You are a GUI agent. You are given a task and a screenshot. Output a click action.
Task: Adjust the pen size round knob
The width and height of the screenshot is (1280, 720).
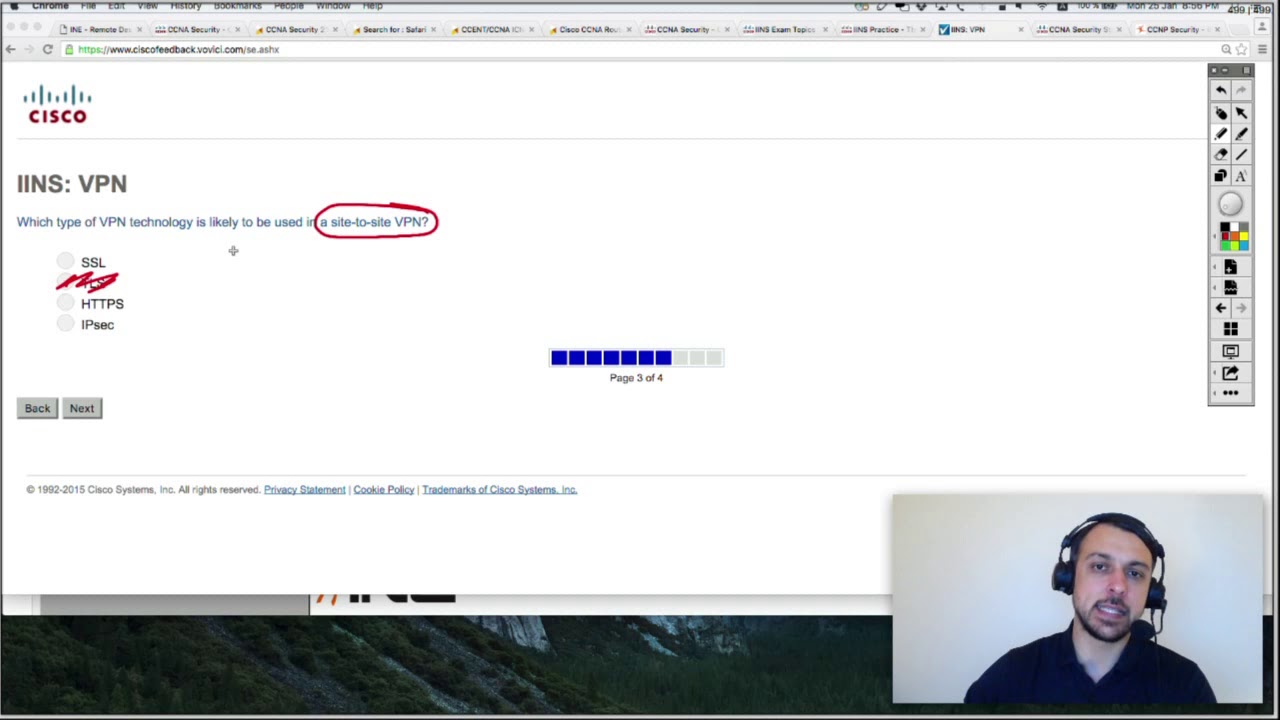1231,204
